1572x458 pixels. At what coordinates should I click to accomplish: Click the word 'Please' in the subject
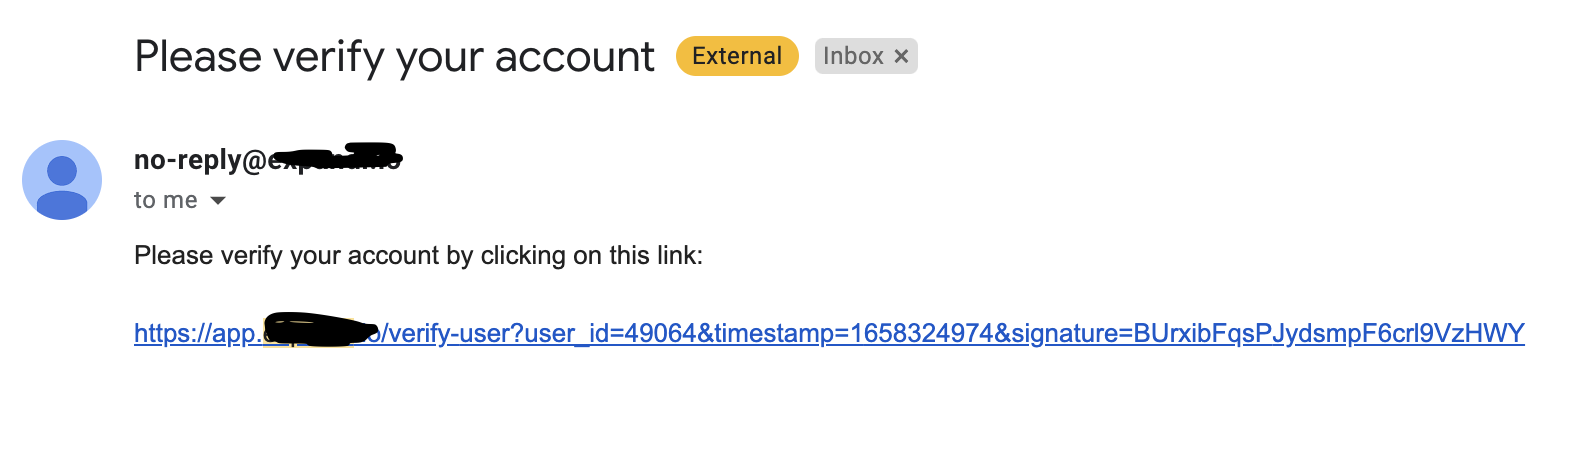198,57
